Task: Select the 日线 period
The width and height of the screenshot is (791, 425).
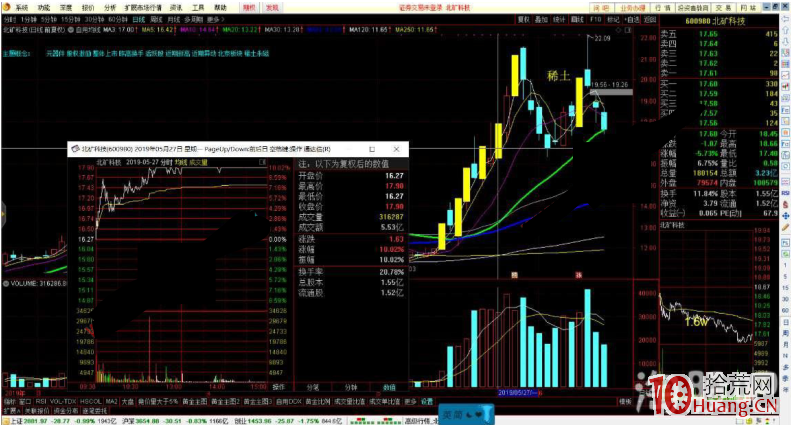Action: click(139, 19)
